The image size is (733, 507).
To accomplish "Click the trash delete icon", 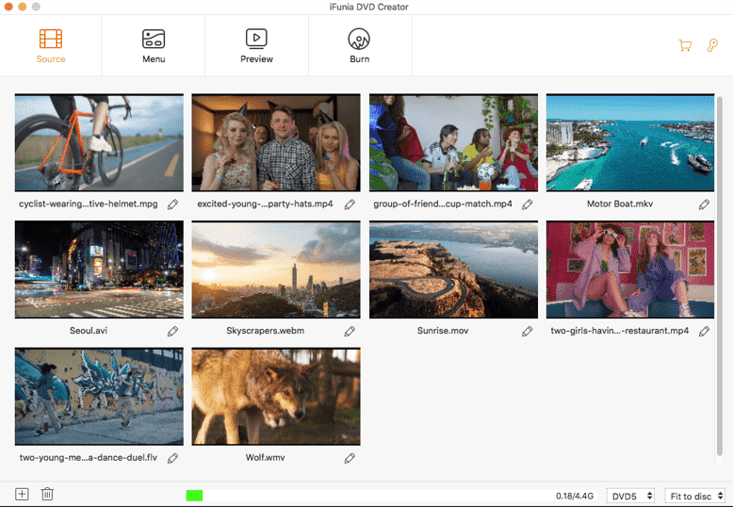I will (x=47, y=494).
